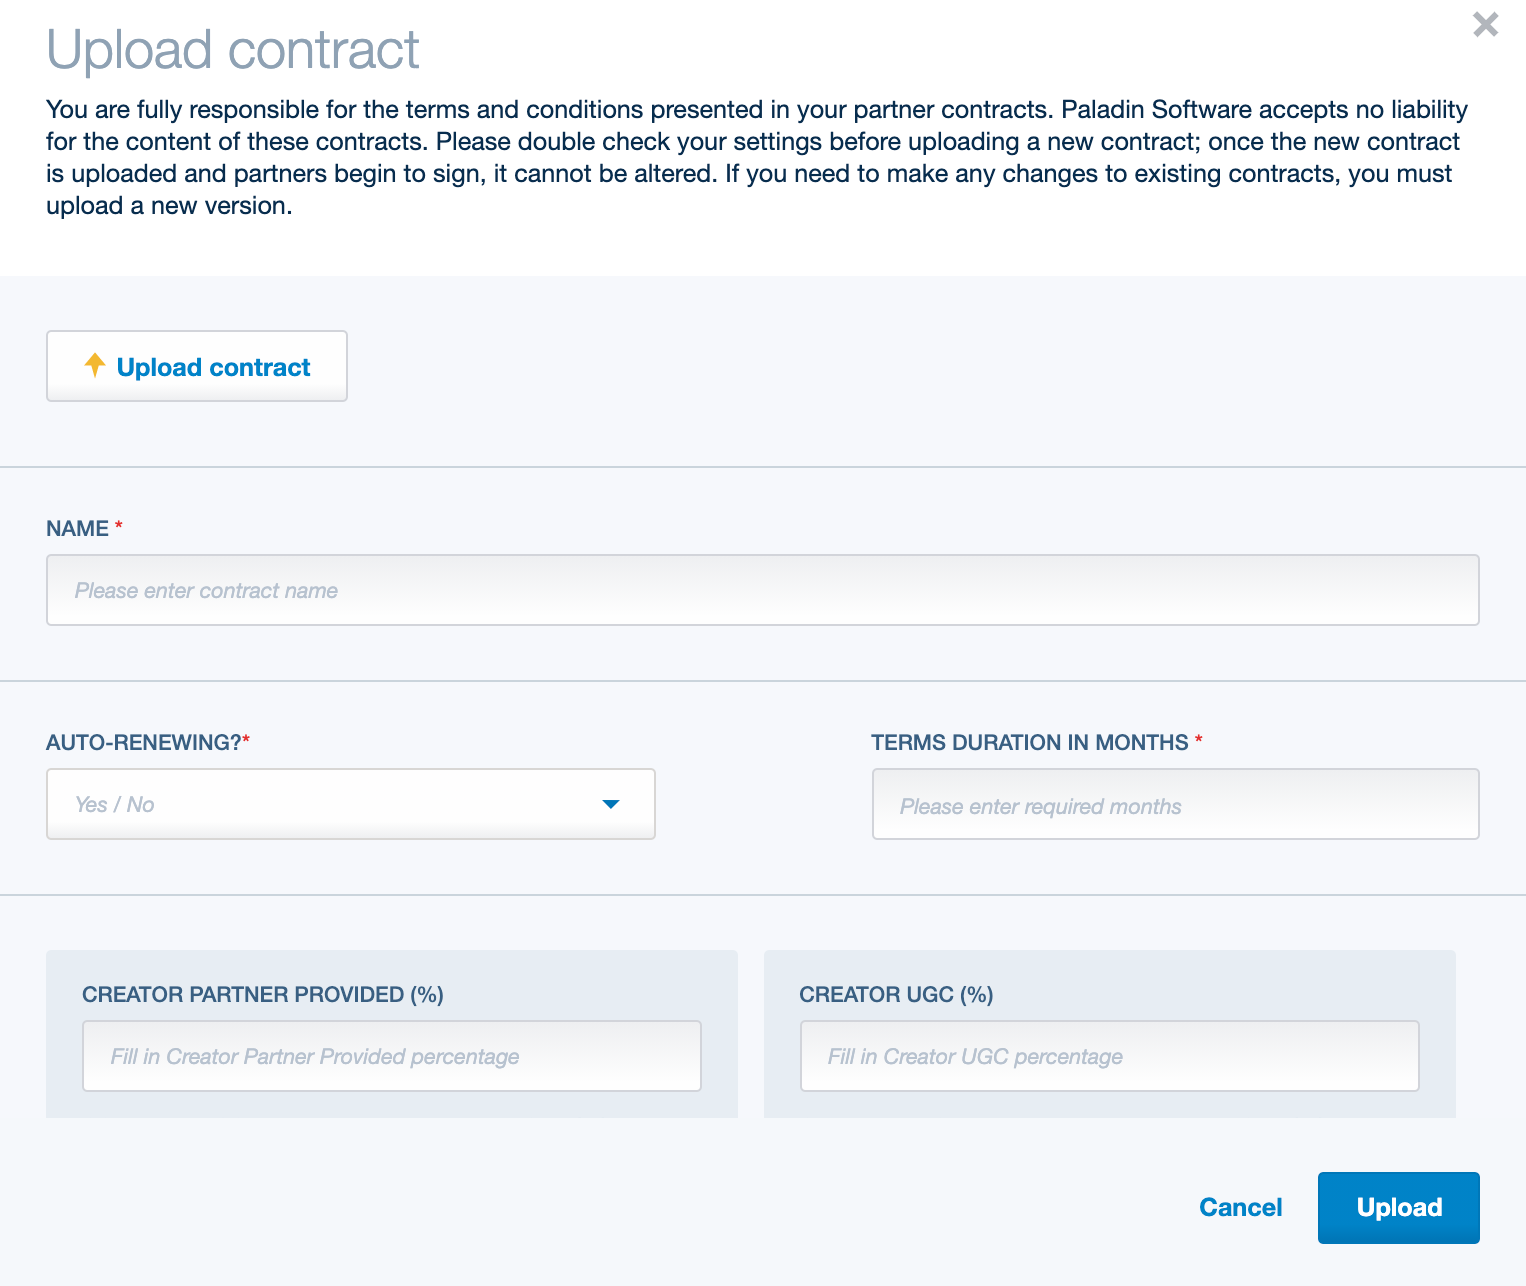The width and height of the screenshot is (1526, 1286).
Task: Click the Upload contract file button
Action: pos(197,366)
